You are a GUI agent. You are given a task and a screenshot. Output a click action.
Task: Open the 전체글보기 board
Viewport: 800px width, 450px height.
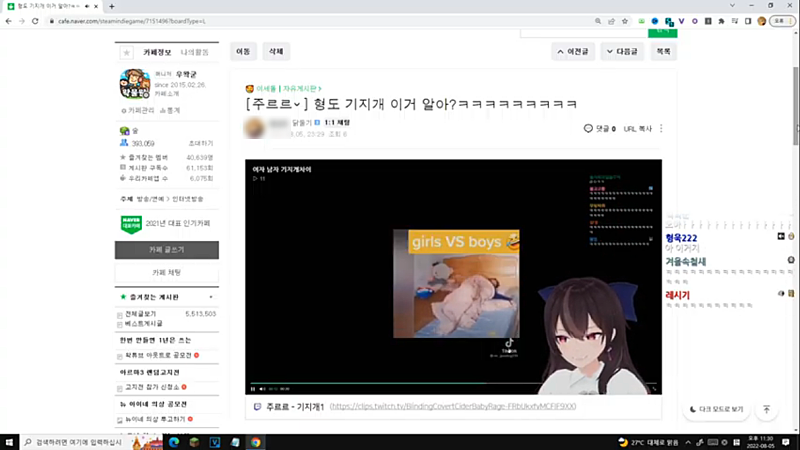coord(141,314)
